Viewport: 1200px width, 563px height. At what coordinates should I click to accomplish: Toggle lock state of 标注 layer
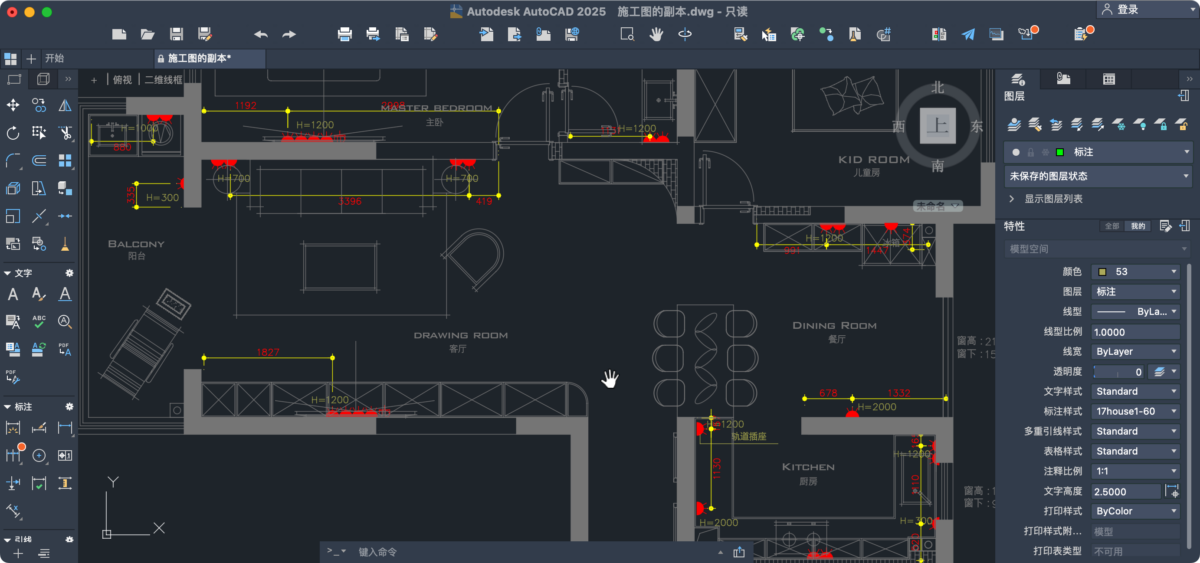[x=1030, y=152]
